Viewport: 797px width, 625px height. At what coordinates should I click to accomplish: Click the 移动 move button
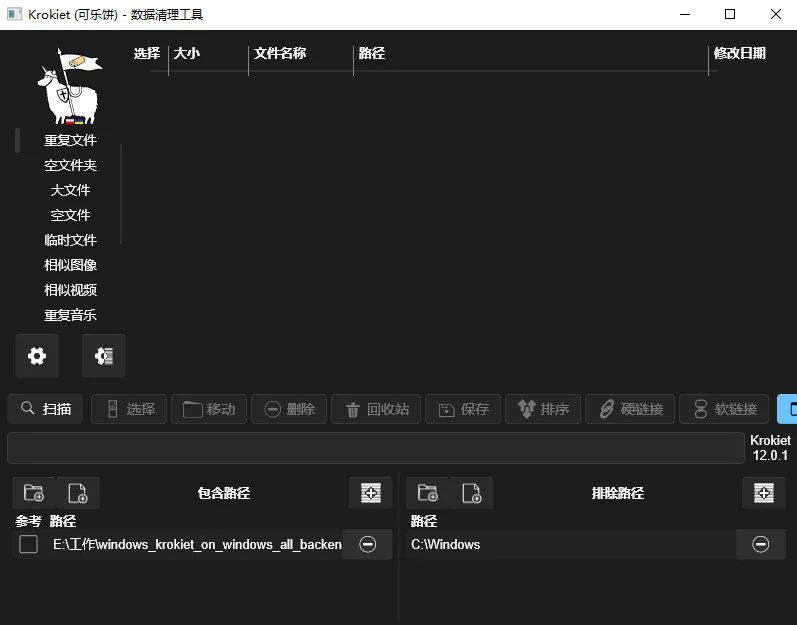(209, 409)
